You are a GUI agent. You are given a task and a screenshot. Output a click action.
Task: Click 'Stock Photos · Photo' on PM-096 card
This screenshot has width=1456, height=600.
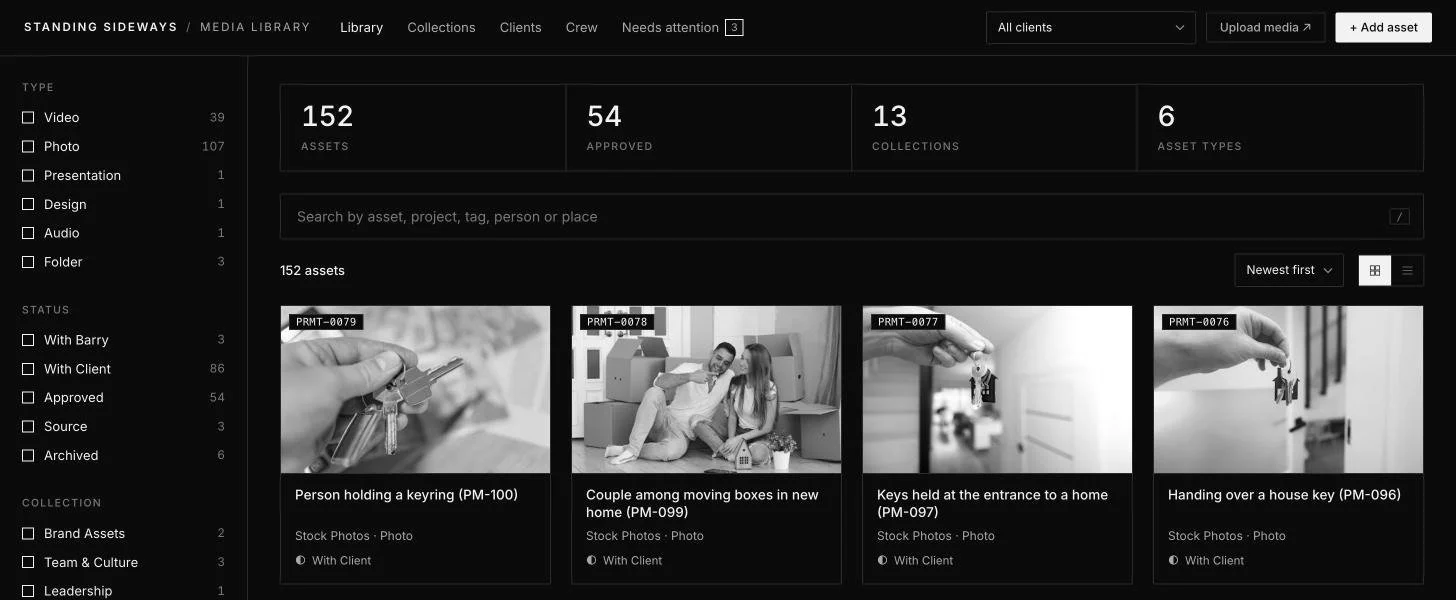1227,536
